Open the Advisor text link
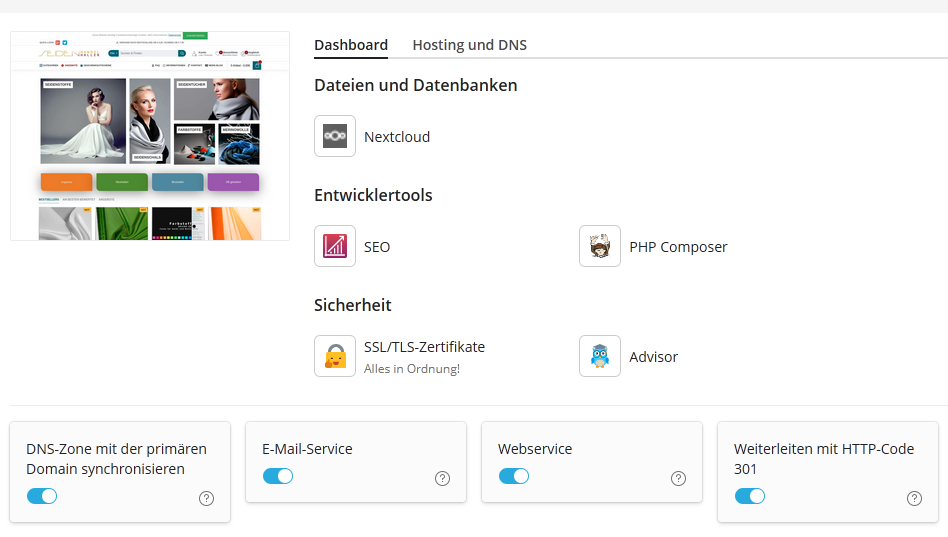The height and width of the screenshot is (537, 948). tap(654, 357)
